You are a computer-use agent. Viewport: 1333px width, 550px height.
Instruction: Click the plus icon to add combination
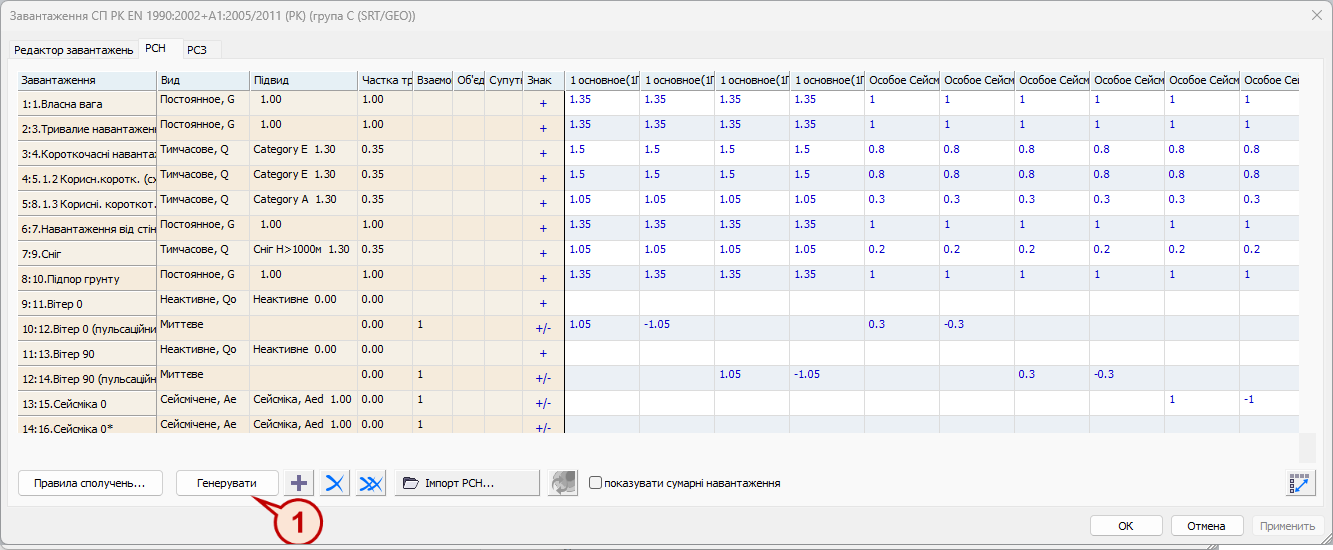click(298, 483)
